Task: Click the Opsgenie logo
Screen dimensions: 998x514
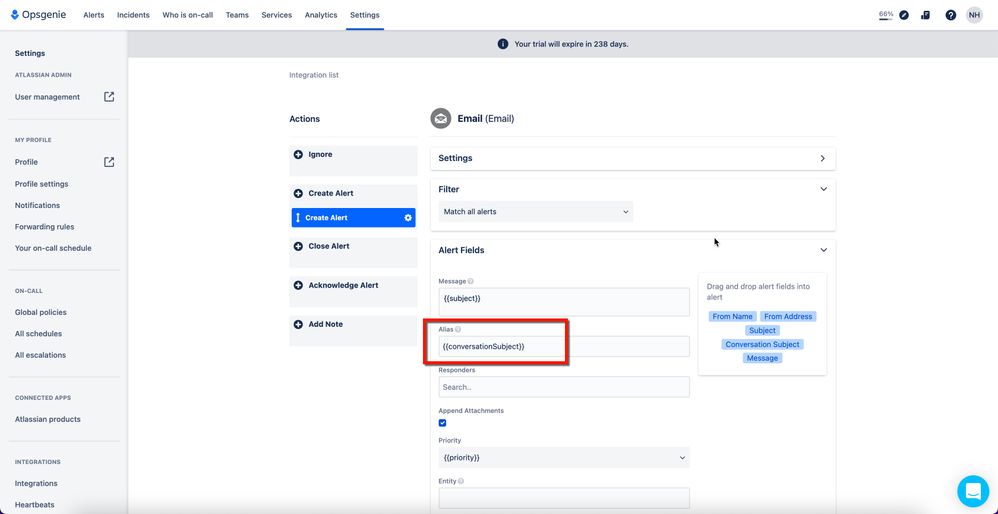Action: pyautogui.click(x=40, y=15)
